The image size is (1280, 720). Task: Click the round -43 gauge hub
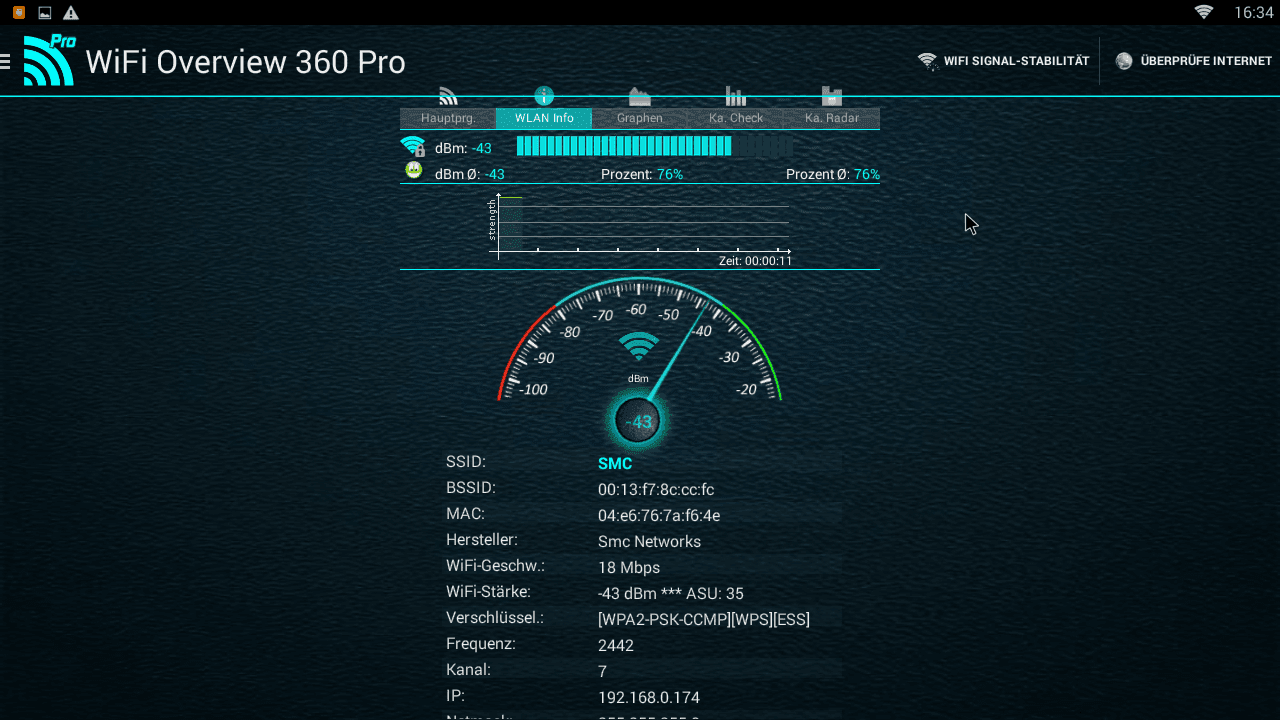[x=638, y=421]
